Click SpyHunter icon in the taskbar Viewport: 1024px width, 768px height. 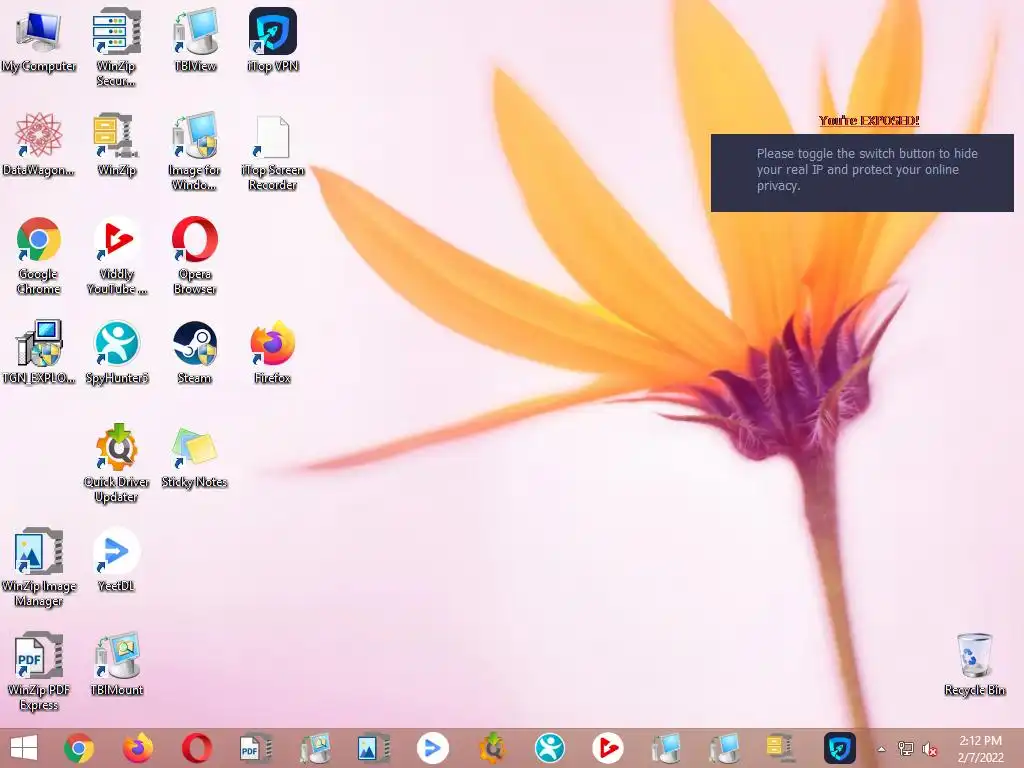pos(550,748)
